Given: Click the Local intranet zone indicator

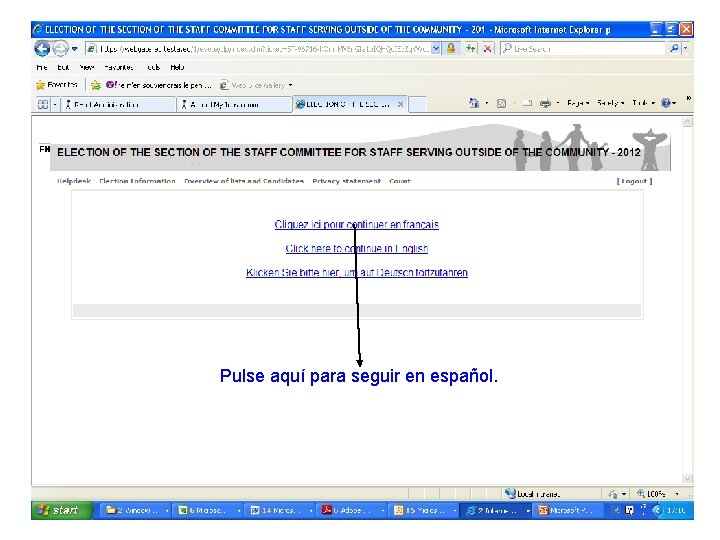Looking at the screenshot, I should [x=533, y=494].
